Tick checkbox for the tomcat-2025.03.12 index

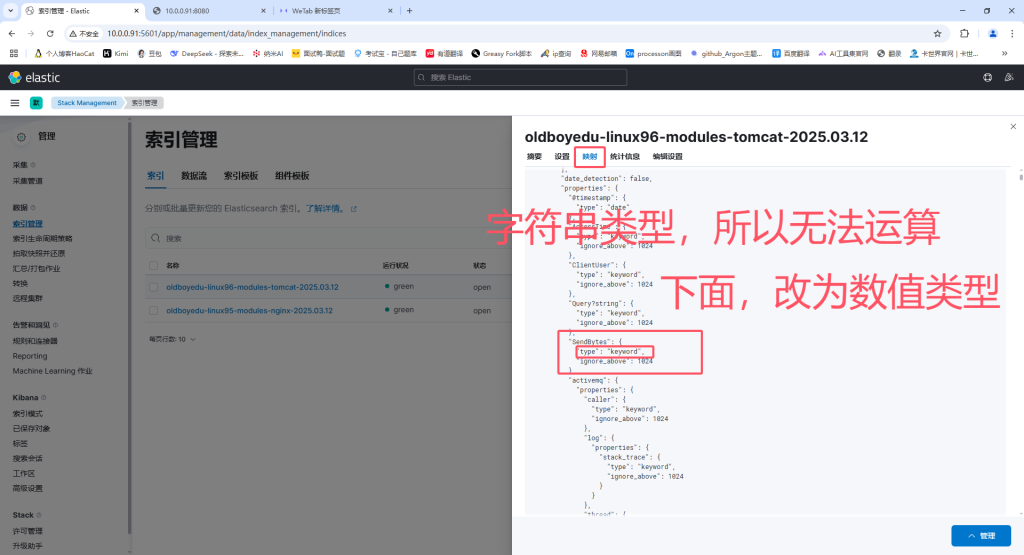click(x=153, y=287)
